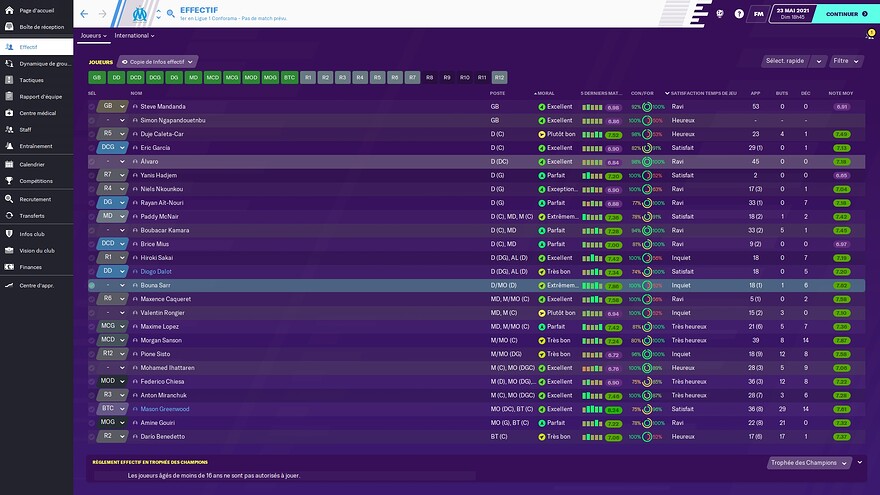Open the Filtre dropdown

pos(846,61)
